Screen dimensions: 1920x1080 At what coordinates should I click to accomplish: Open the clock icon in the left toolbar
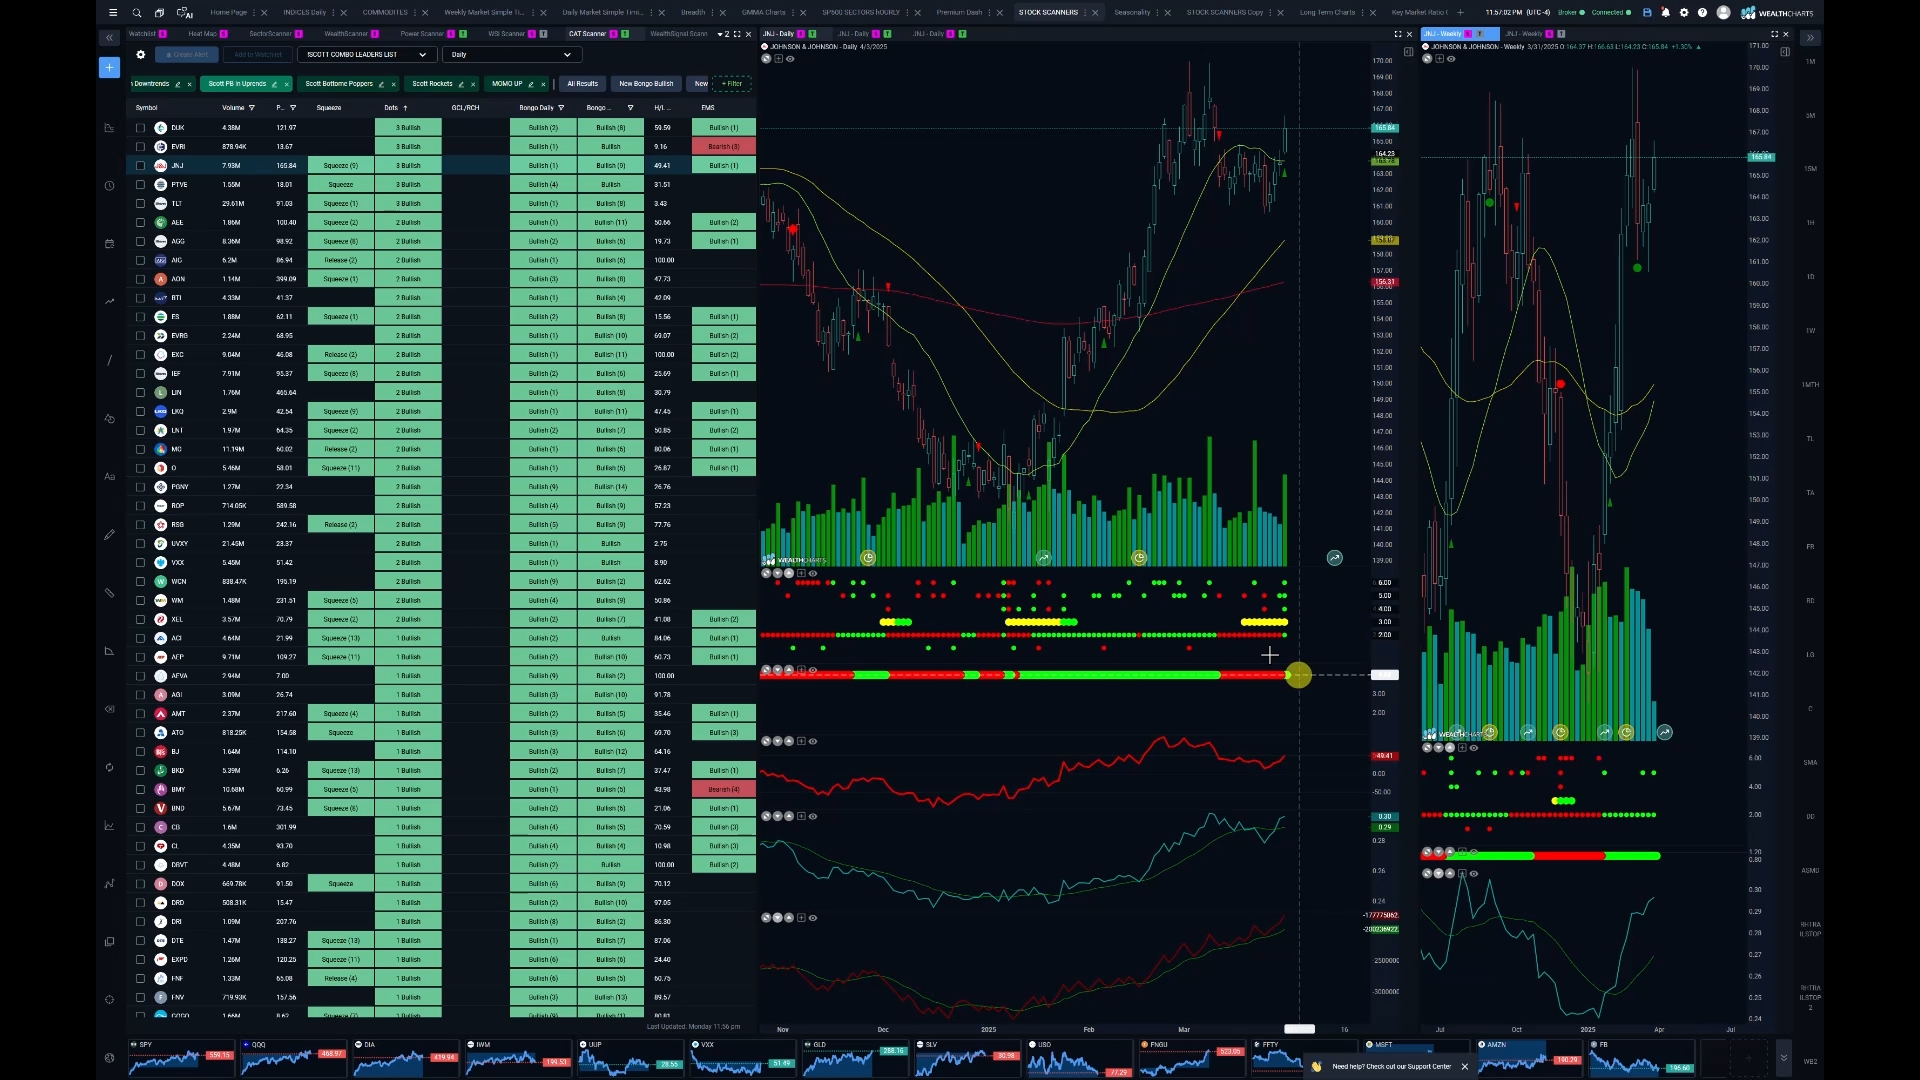click(109, 185)
